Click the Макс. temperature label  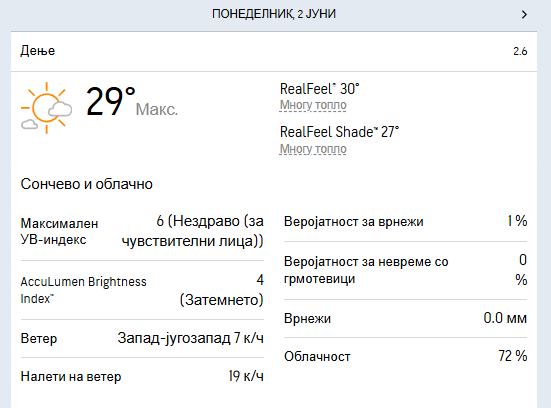point(157,109)
